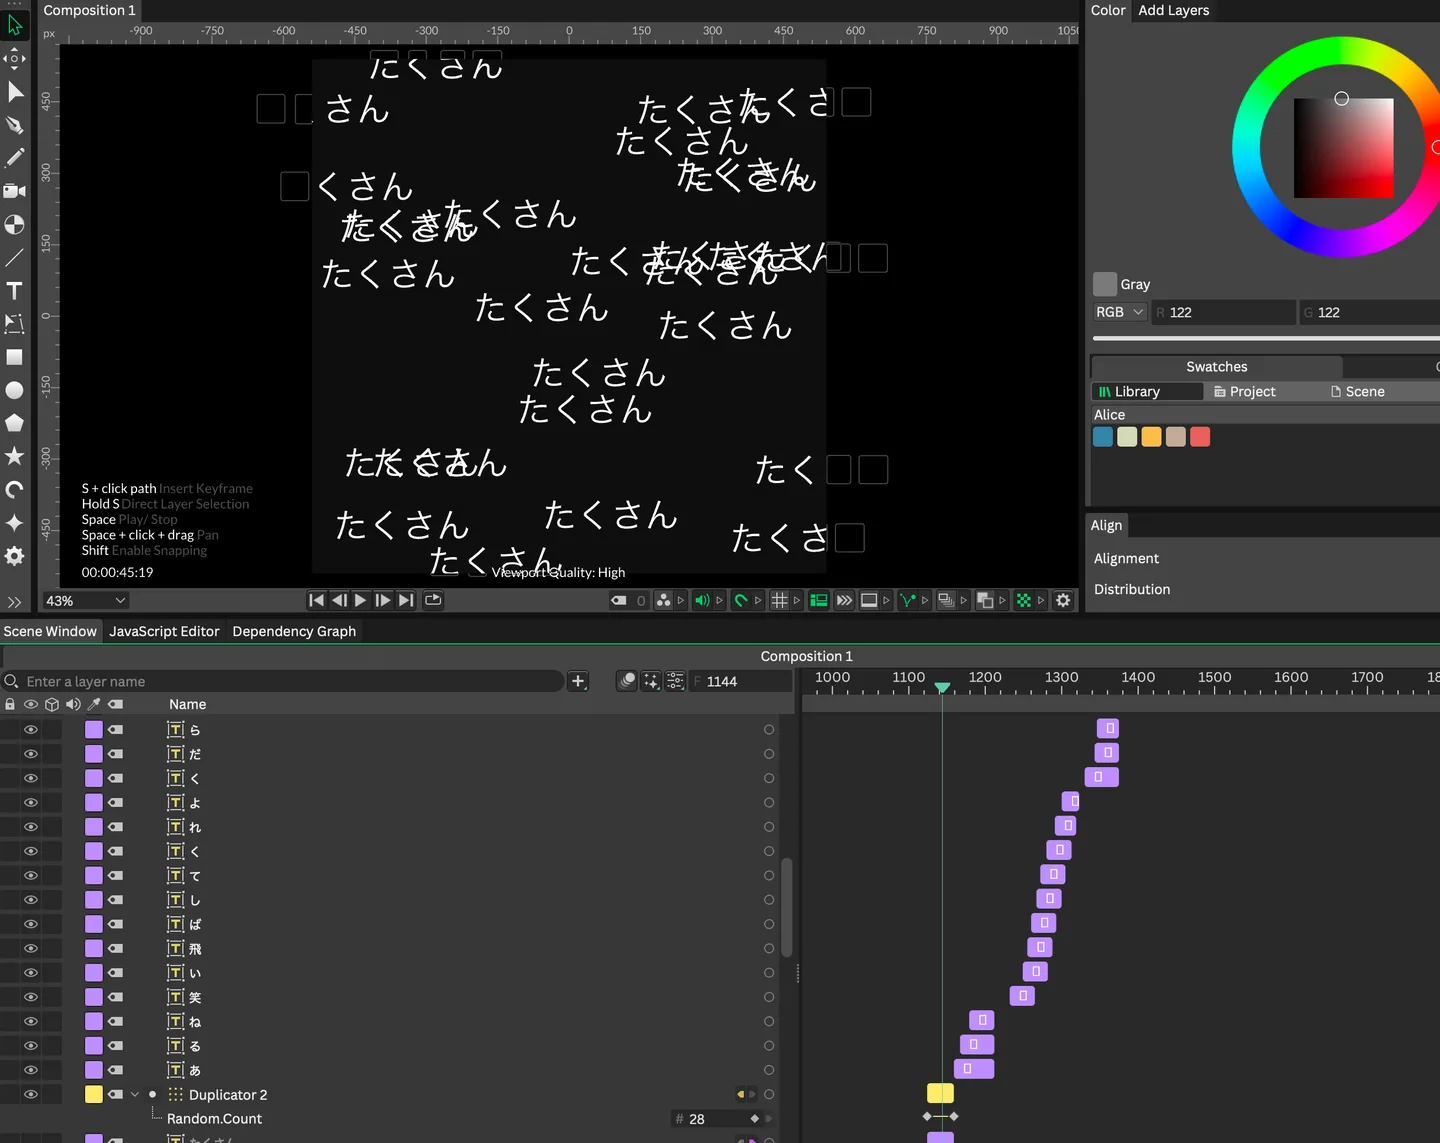The width and height of the screenshot is (1440, 1143).
Task: Click the plus button beside layer search
Action: [578, 681]
